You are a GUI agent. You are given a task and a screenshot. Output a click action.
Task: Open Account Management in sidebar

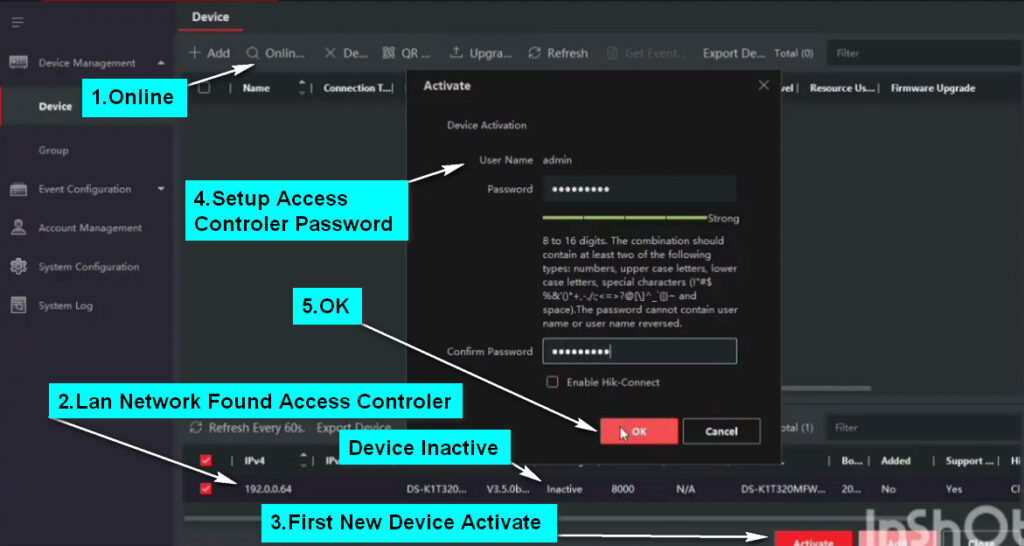click(90, 228)
